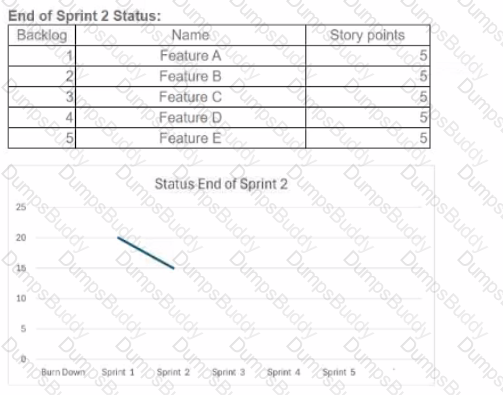
Task: Select backlog number 5 cell
Action: (42, 138)
